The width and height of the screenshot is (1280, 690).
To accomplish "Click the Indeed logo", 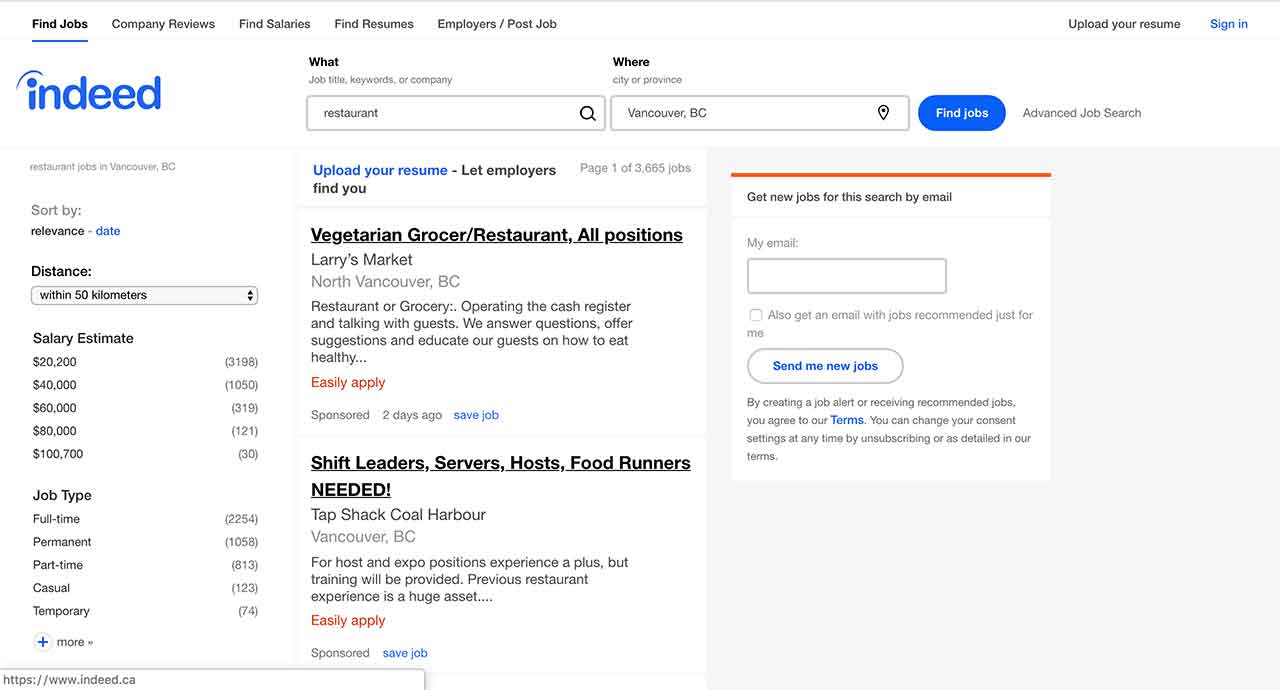I will (89, 92).
